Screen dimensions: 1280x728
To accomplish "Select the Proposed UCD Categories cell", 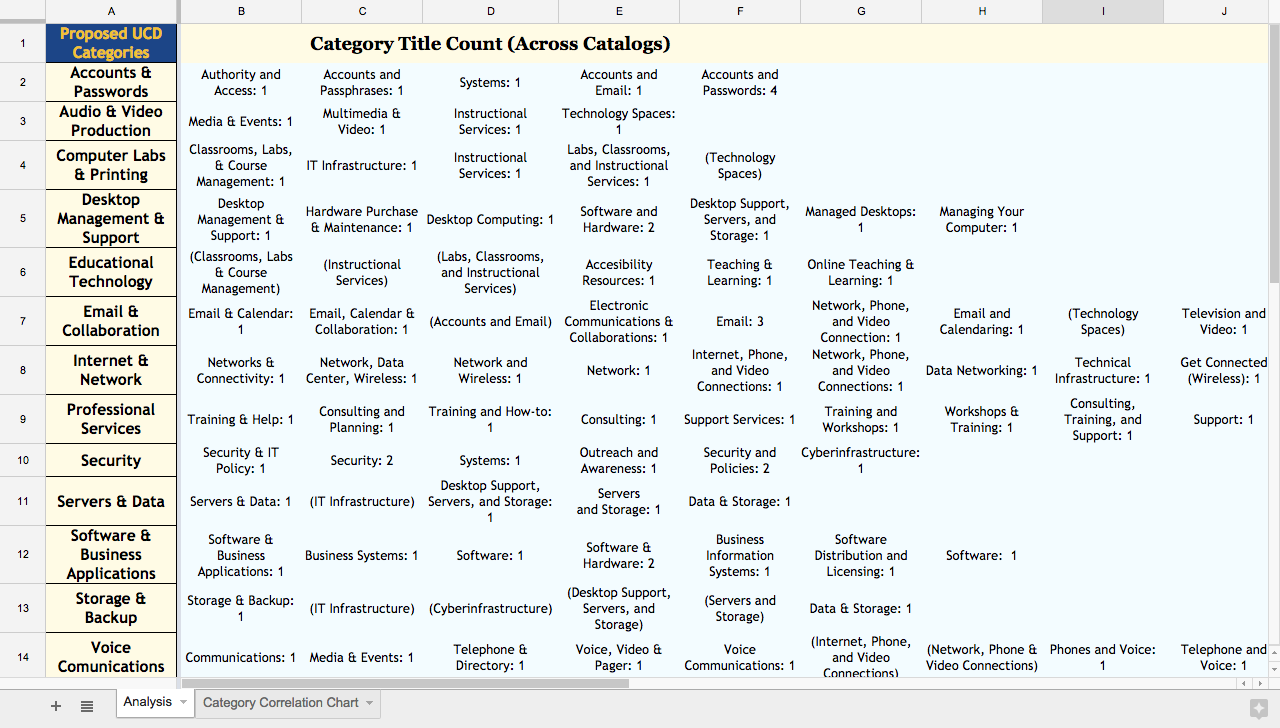I will pos(111,43).
